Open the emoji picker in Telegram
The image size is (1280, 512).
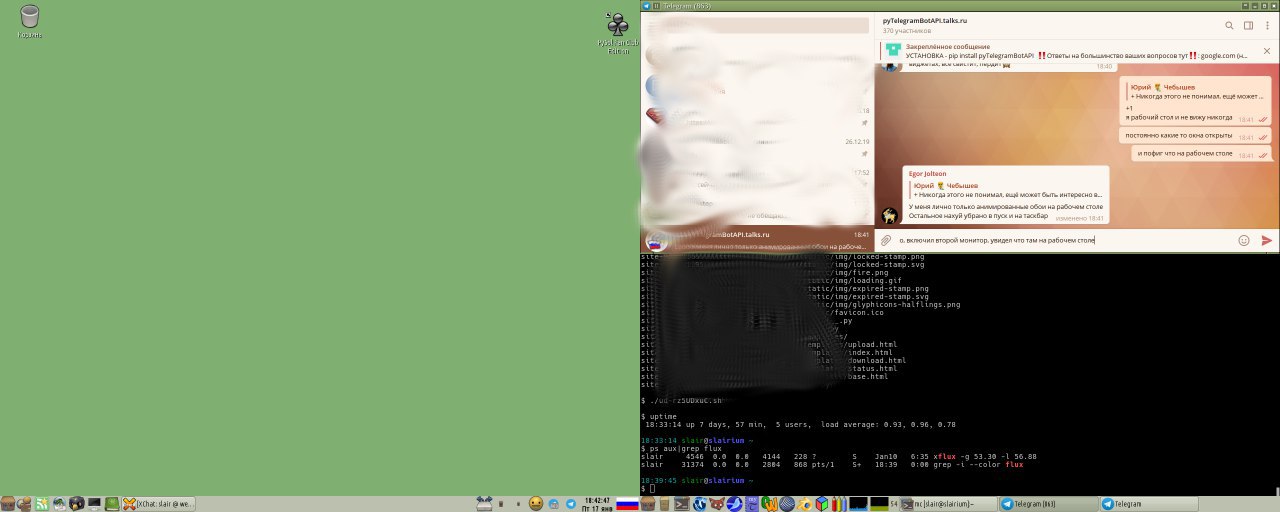tap(1244, 240)
